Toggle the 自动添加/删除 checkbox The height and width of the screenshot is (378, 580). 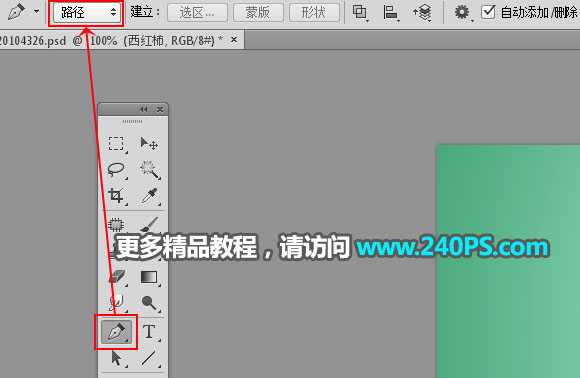tap(488, 12)
